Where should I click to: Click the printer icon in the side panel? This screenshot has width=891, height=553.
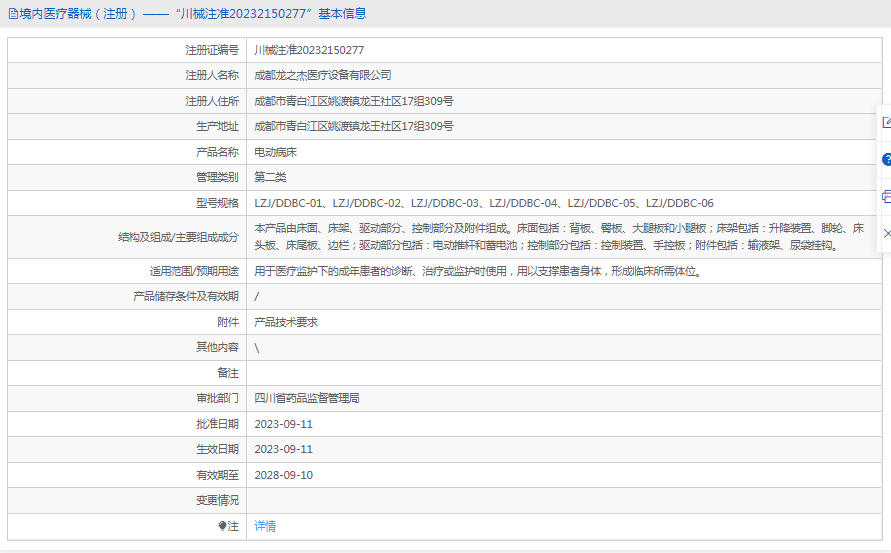pyautogui.click(x=886, y=197)
